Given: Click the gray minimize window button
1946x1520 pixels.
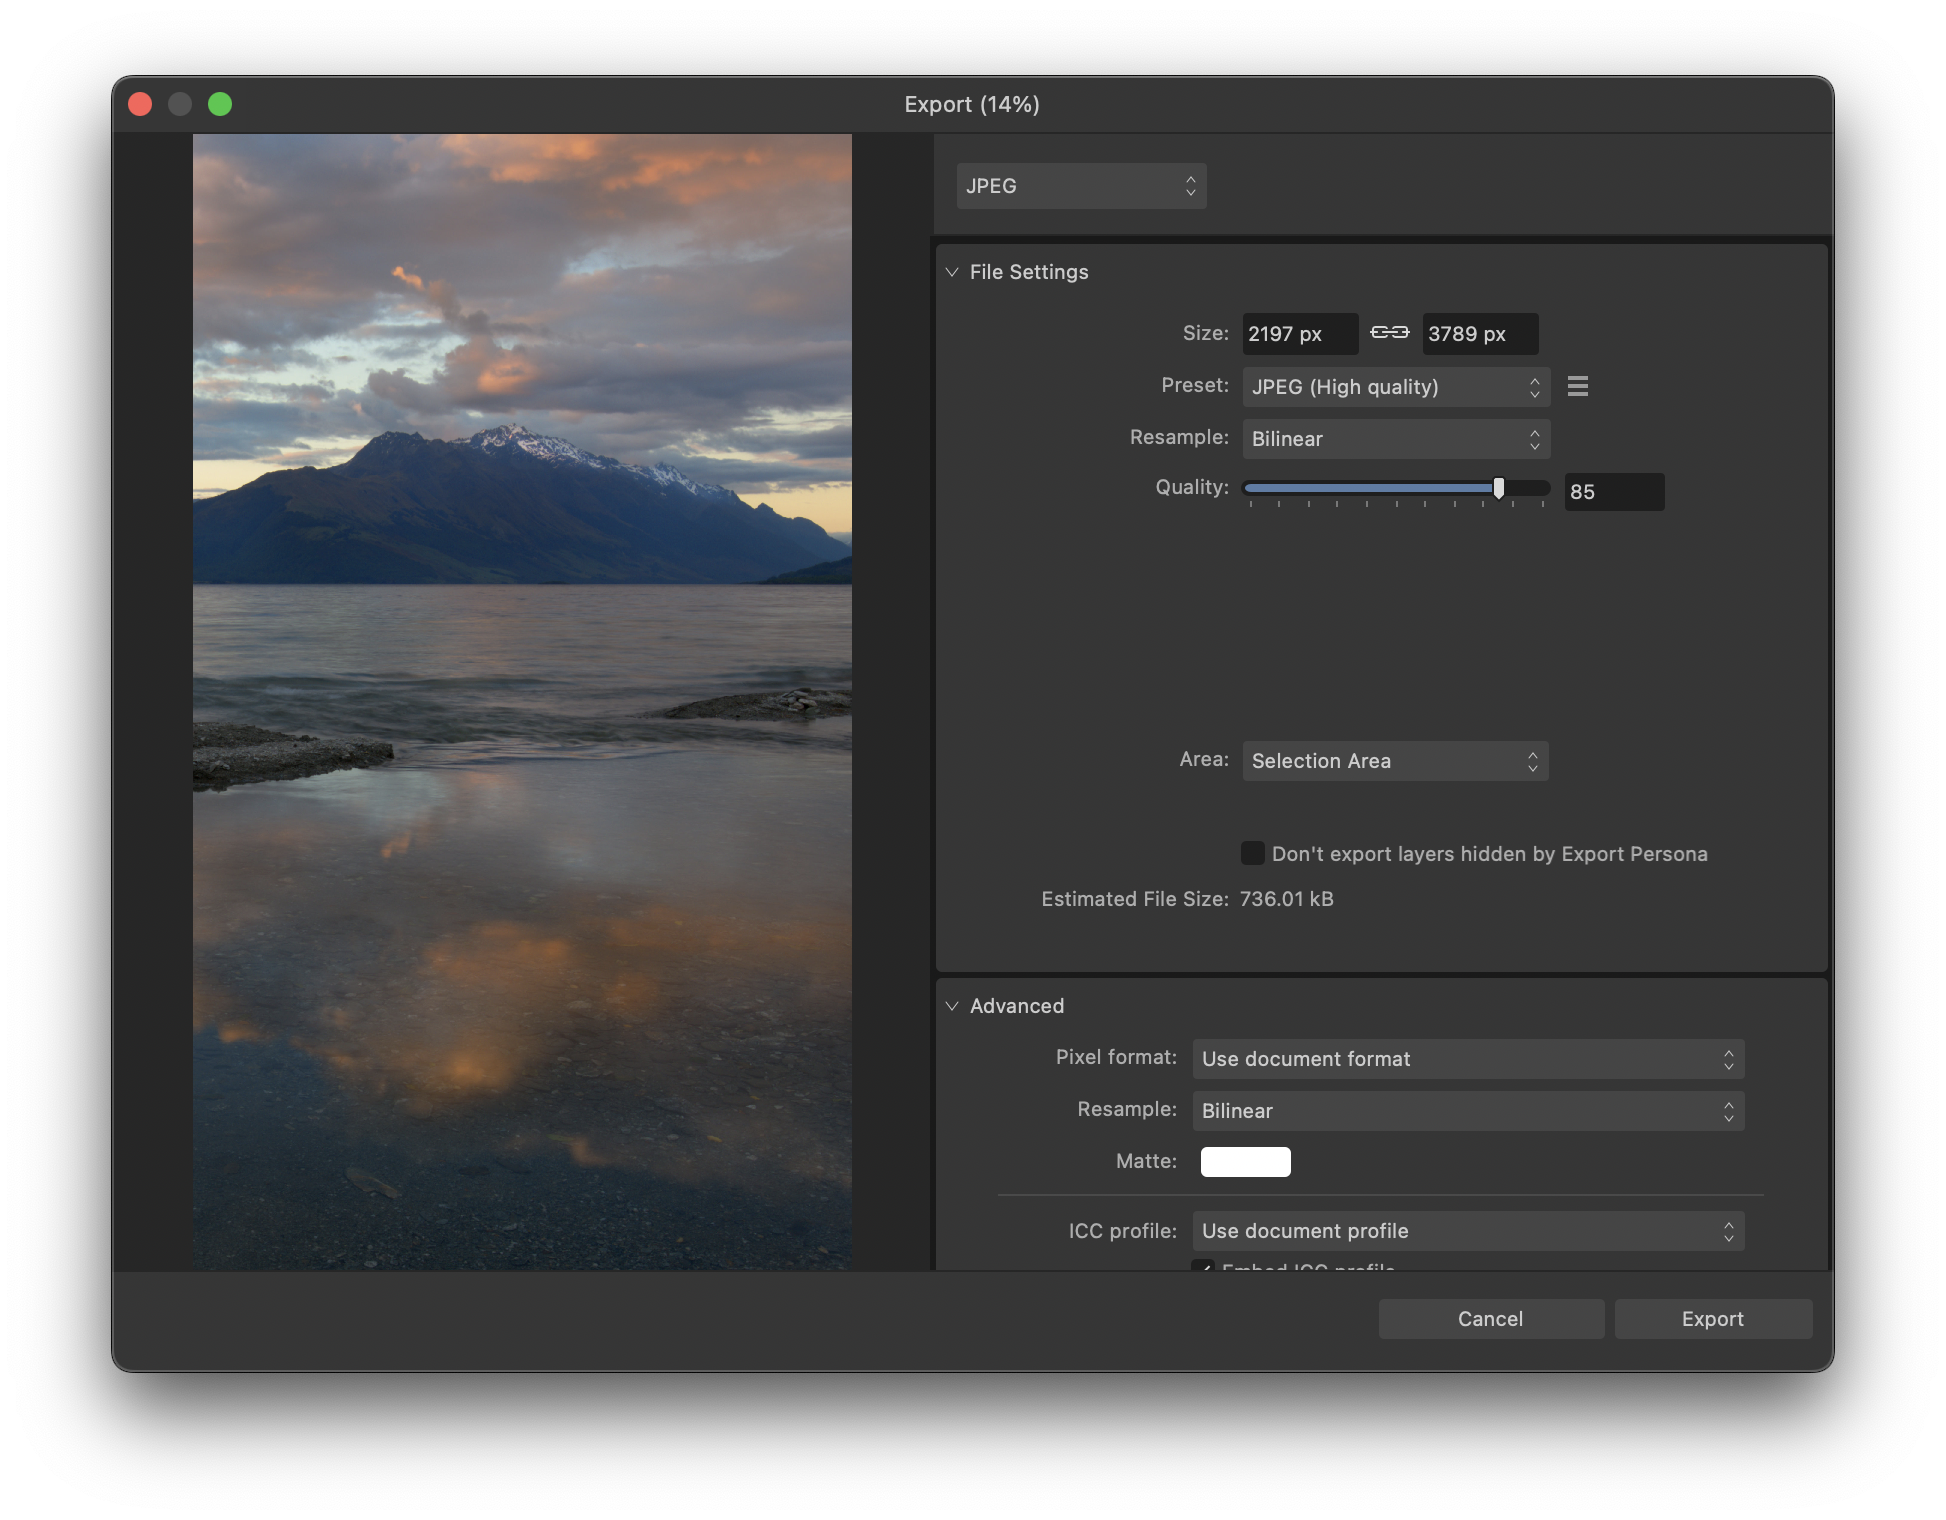Looking at the screenshot, I should [180, 104].
